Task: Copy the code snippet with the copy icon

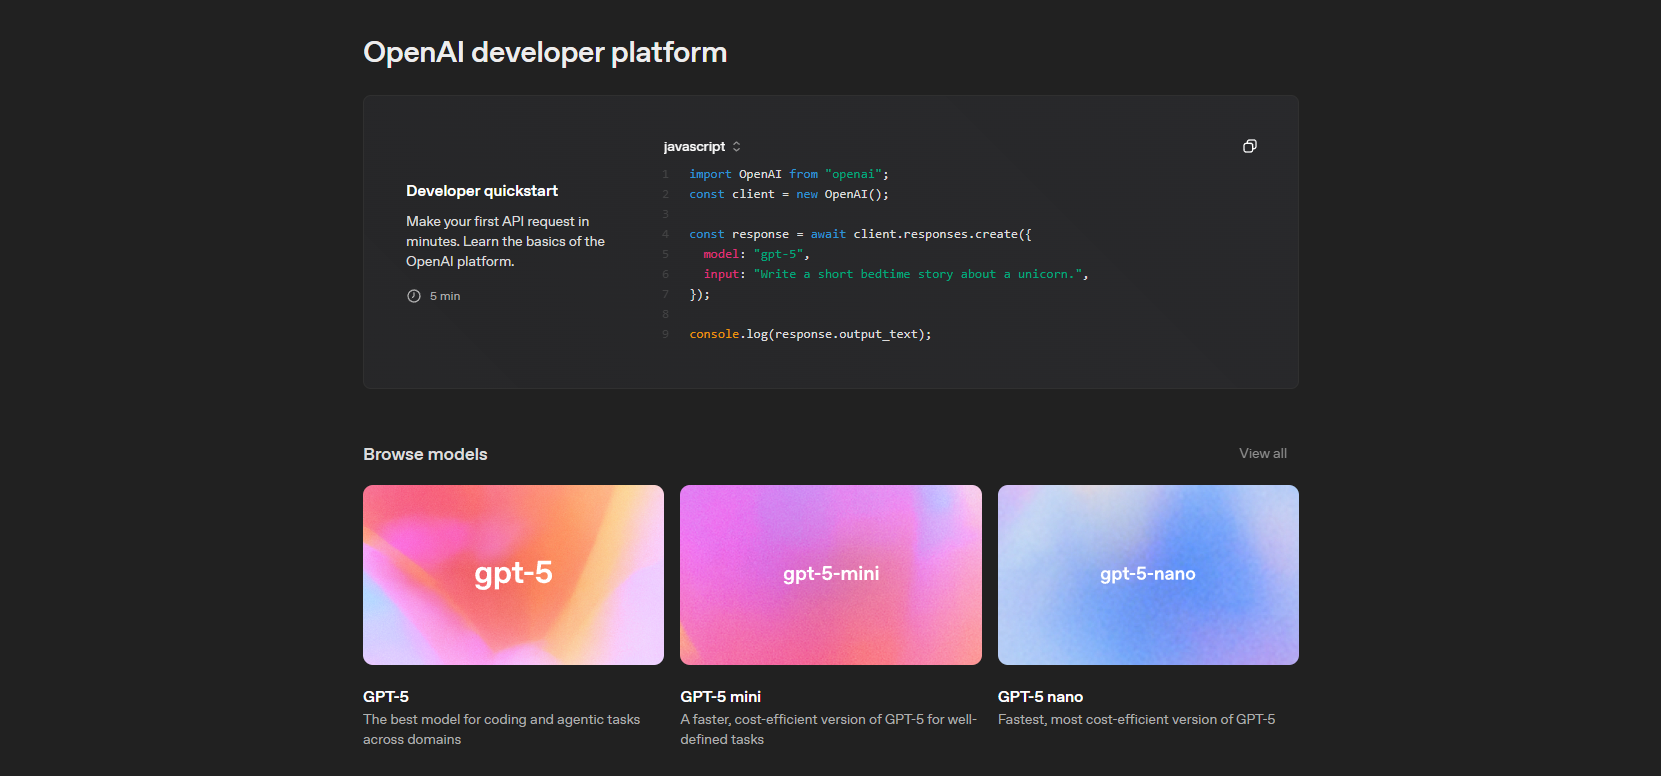Action: (1249, 146)
